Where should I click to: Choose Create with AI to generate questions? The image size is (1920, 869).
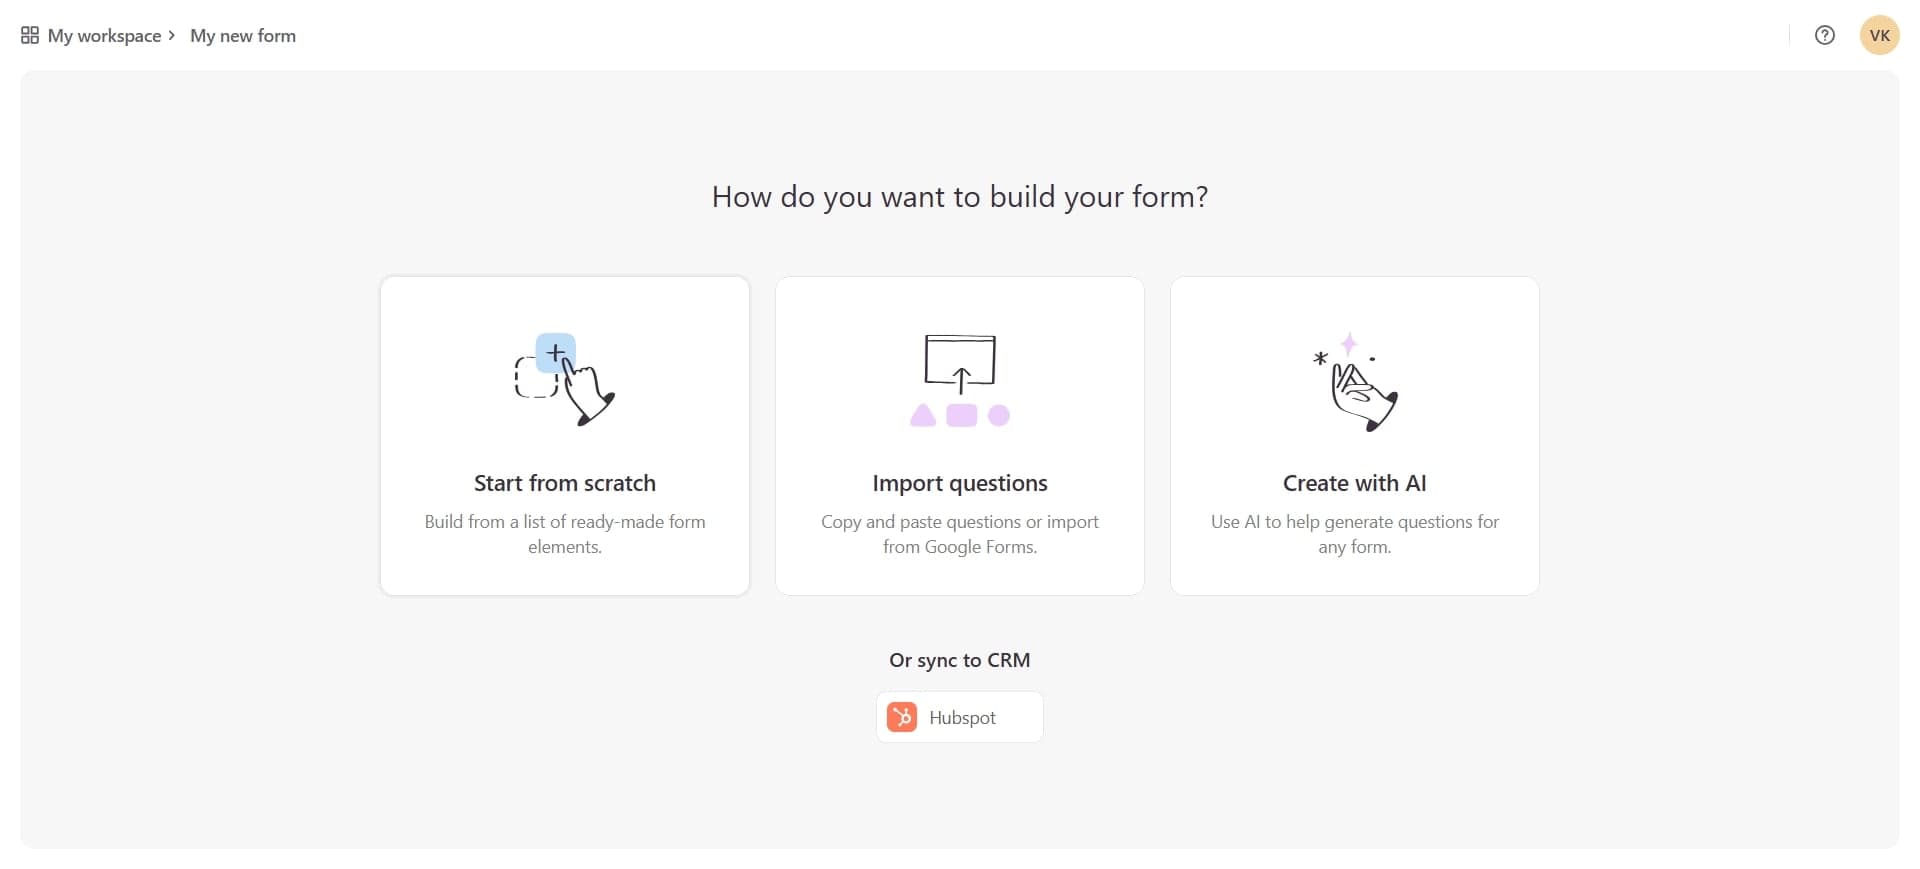[1354, 435]
